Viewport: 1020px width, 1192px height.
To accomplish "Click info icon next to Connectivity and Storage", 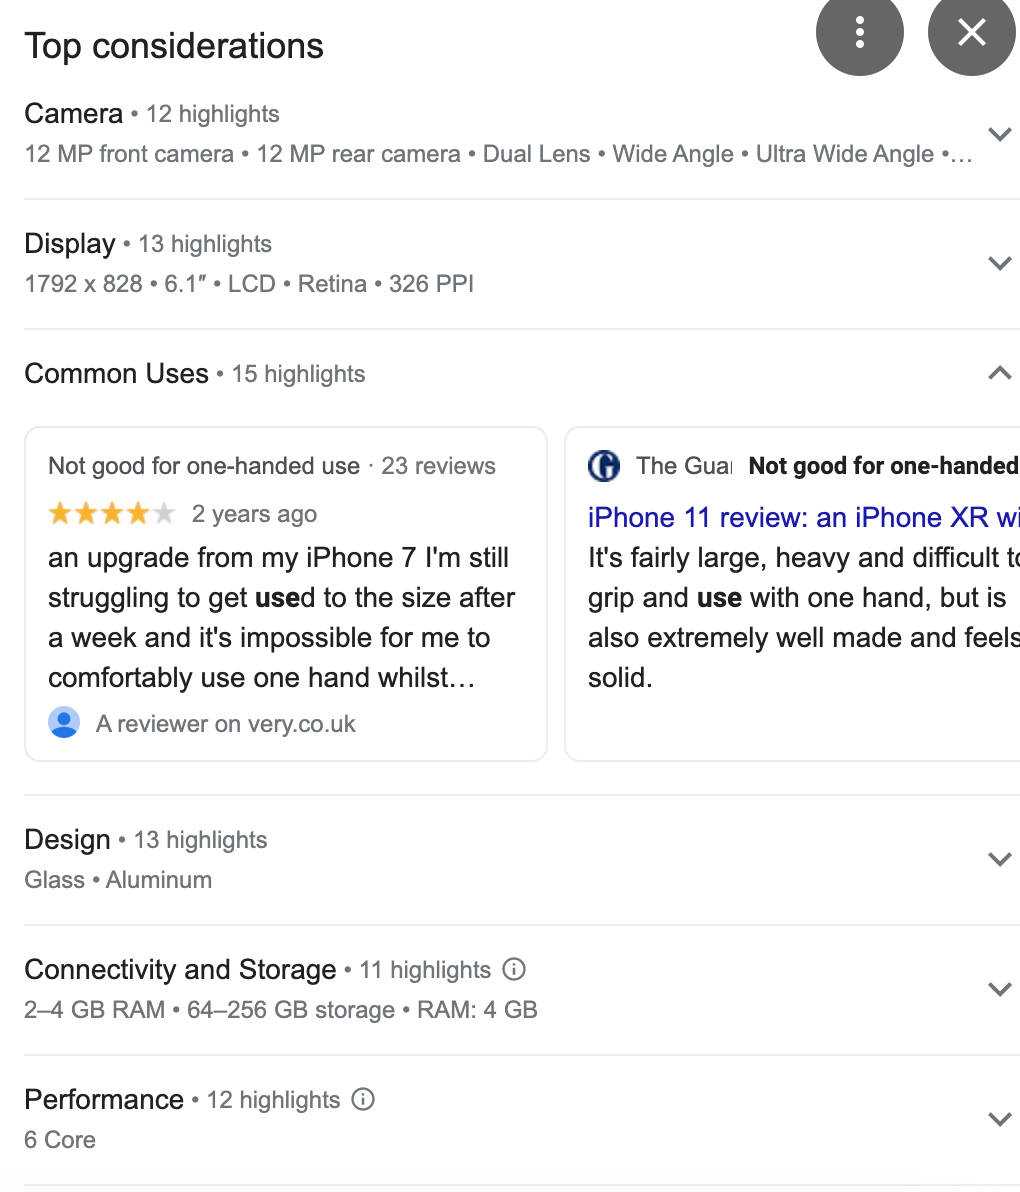I will [514, 969].
